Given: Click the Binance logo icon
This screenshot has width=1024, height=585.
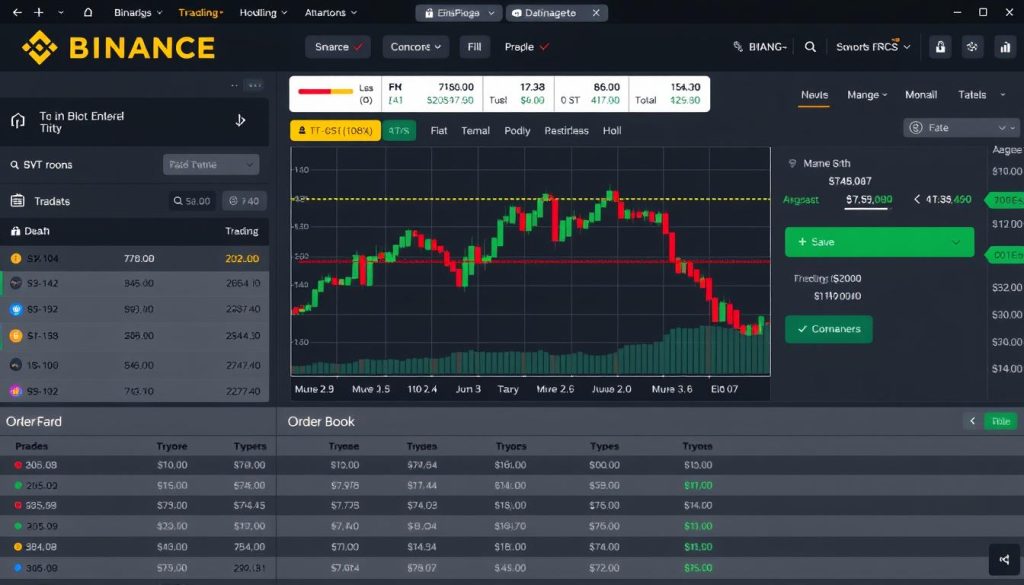Looking at the screenshot, I should [x=39, y=47].
